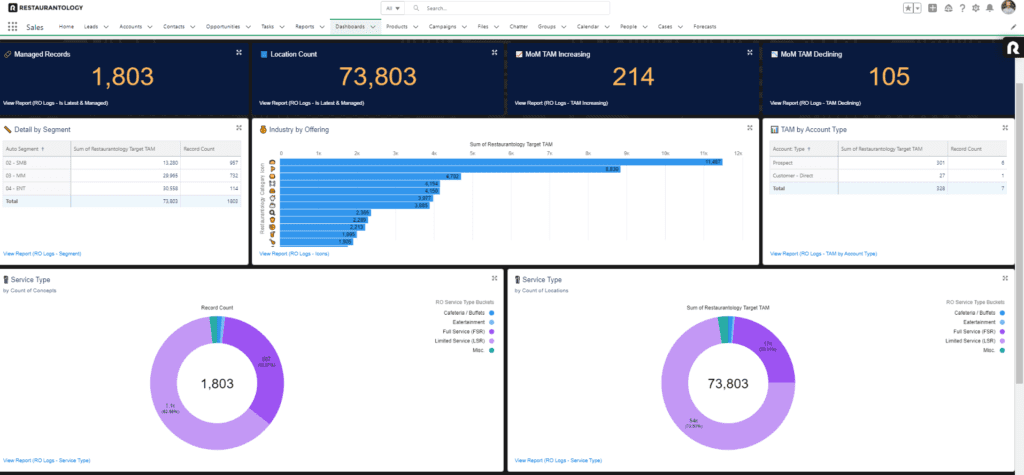Open the Accounts tab
The width and height of the screenshot is (1024, 475).
point(131,27)
